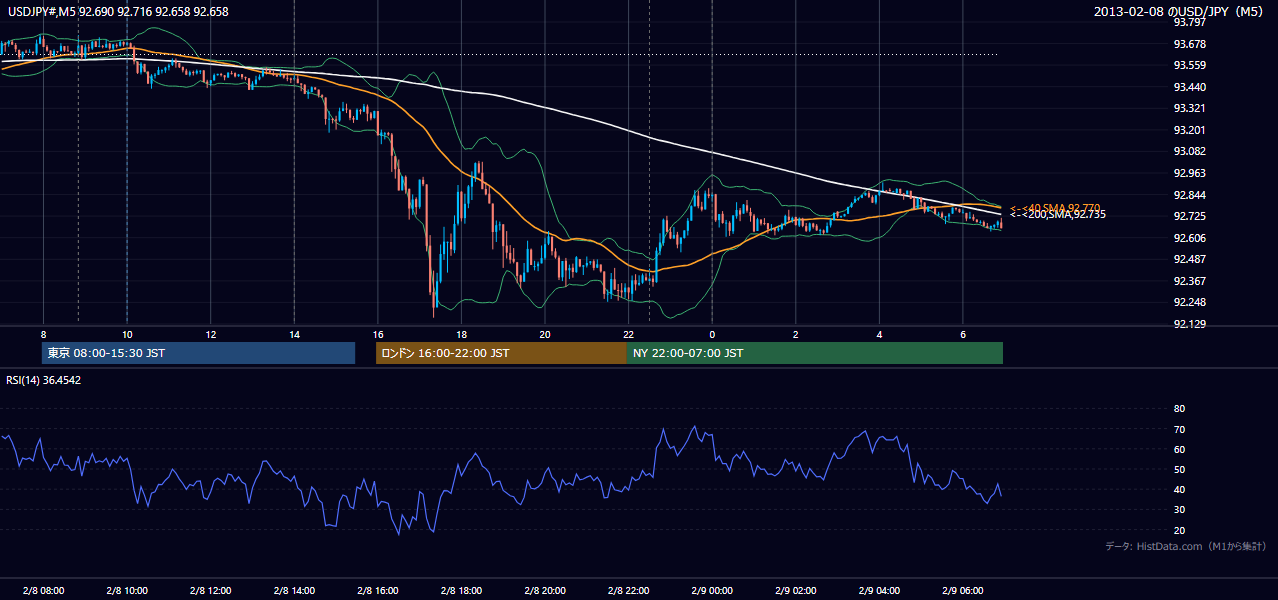Click the date label 2/8 12:00
The image size is (1278, 600).
tap(211, 591)
